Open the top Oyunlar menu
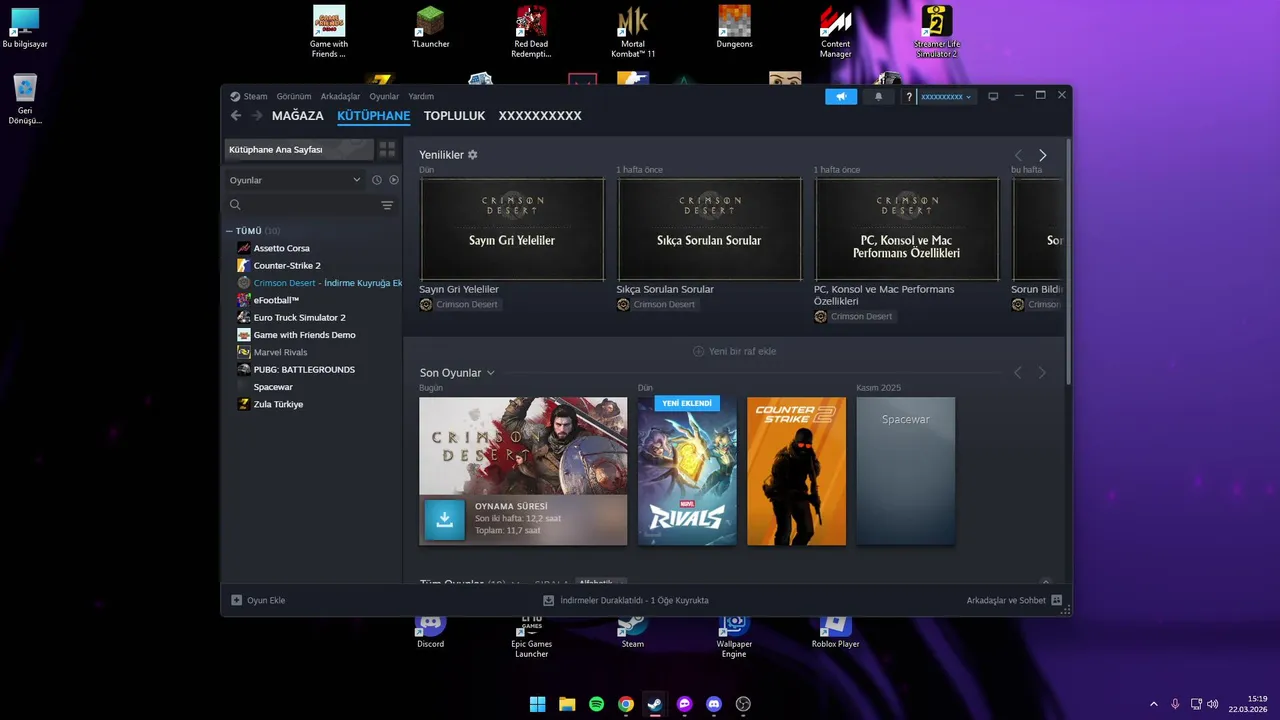This screenshot has height=720, width=1280. click(x=384, y=97)
